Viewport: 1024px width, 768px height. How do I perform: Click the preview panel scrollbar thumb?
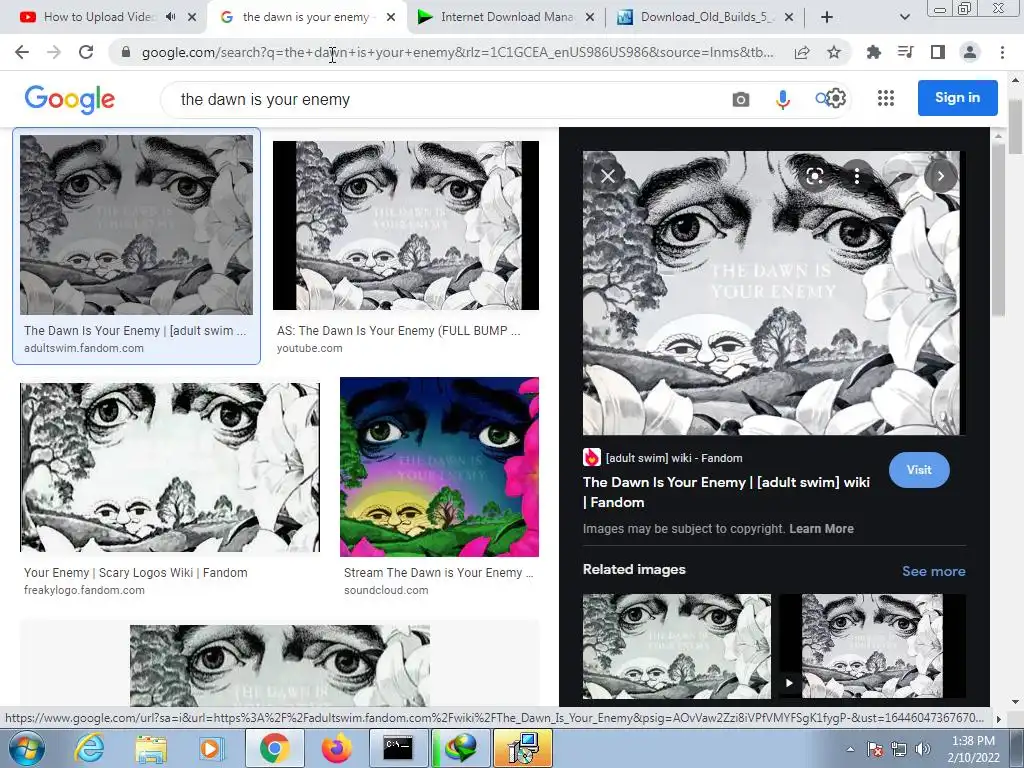[x=998, y=229]
